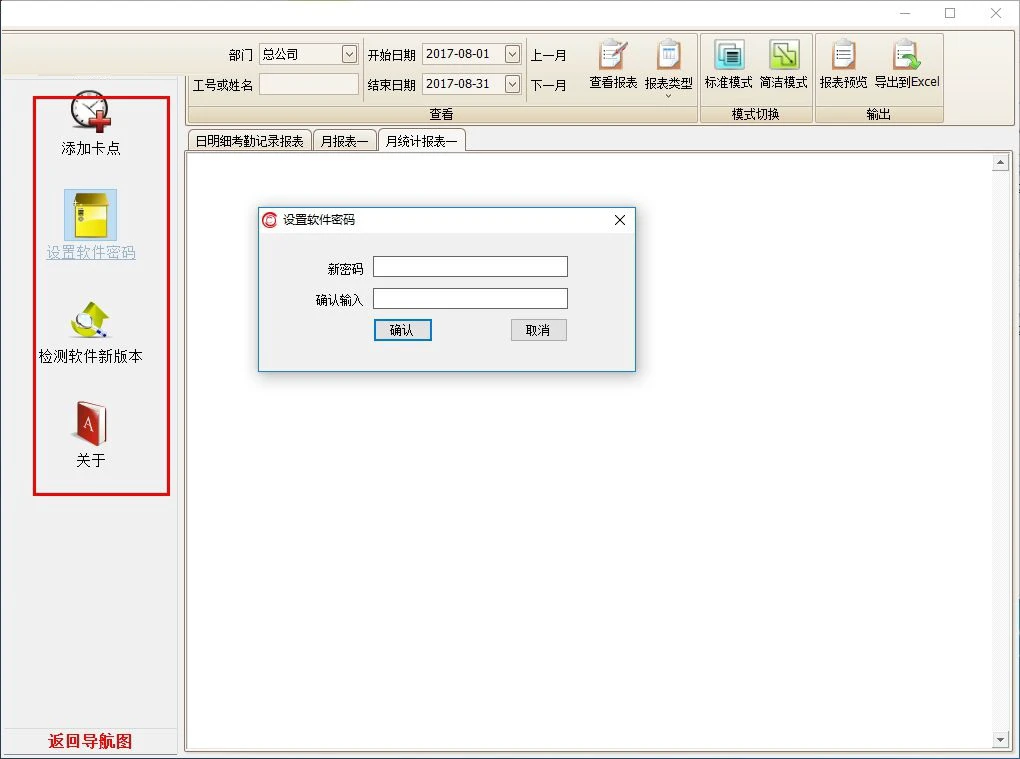Expand the 部门 总公司 dropdown
Screen dimensions: 1020x759
point(349,54)
